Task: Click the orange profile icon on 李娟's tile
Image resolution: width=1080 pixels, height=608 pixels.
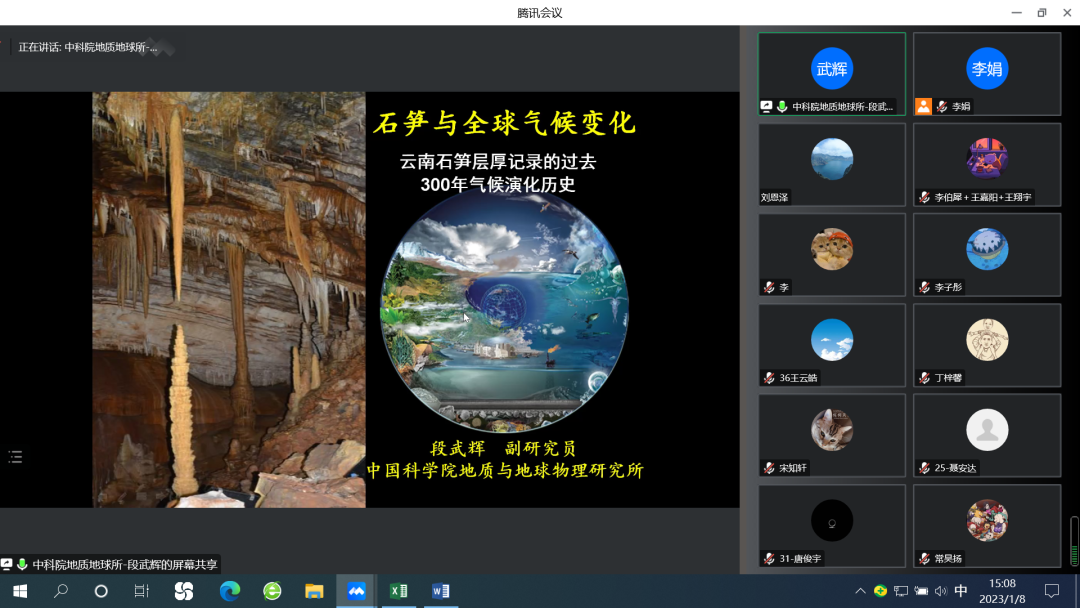Action: [923, 105]
